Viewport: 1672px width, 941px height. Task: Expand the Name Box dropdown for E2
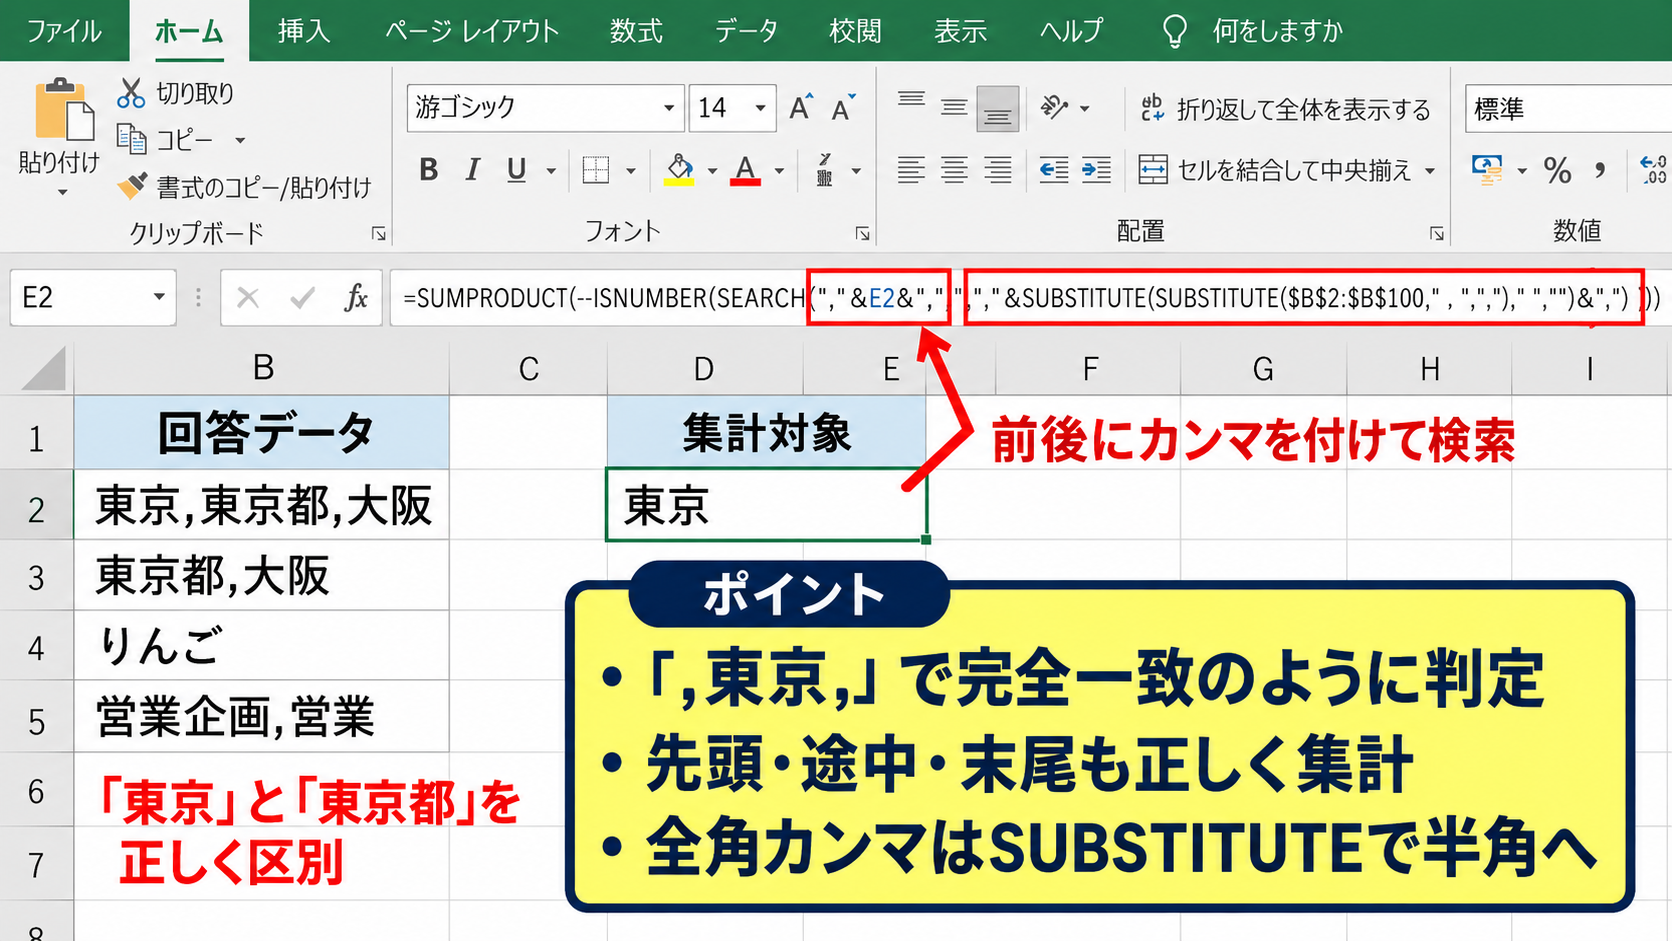[x=159, y=297]
